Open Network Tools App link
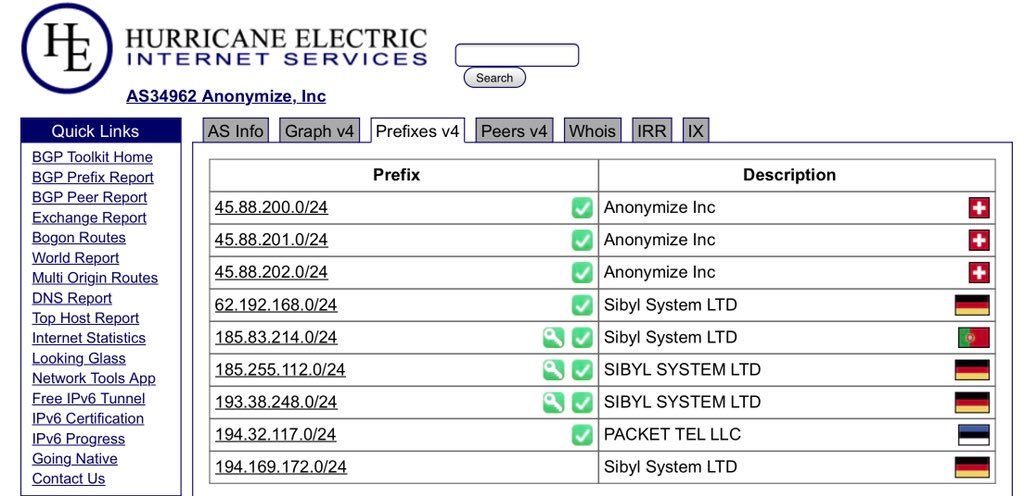The image size is (1024, 496). (x=94, y=379)
